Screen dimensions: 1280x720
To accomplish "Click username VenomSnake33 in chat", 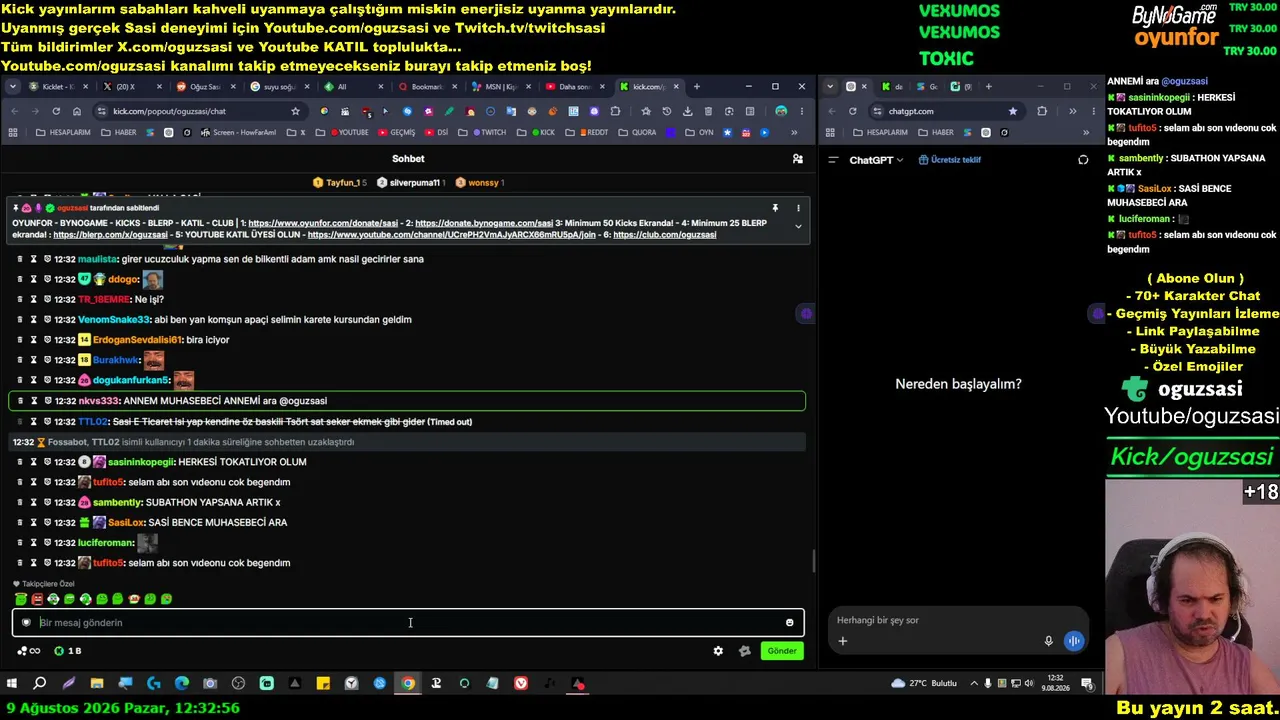I will click(x=114, y=320).
